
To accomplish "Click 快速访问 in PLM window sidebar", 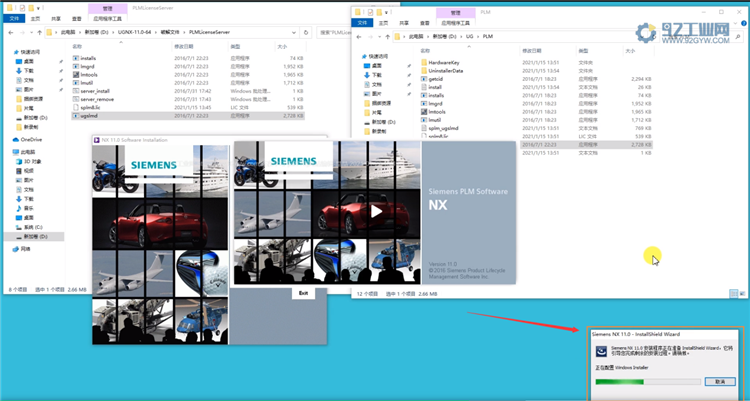I will [x=378, y=56].
